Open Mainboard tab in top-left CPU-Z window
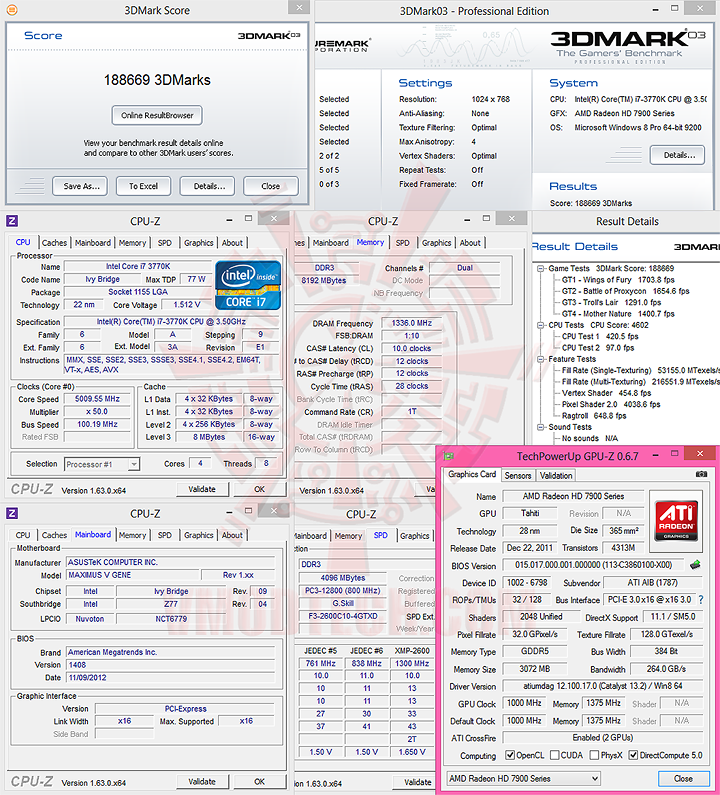The width and height of the screenshot is (720, 795). tap(93, 243)
